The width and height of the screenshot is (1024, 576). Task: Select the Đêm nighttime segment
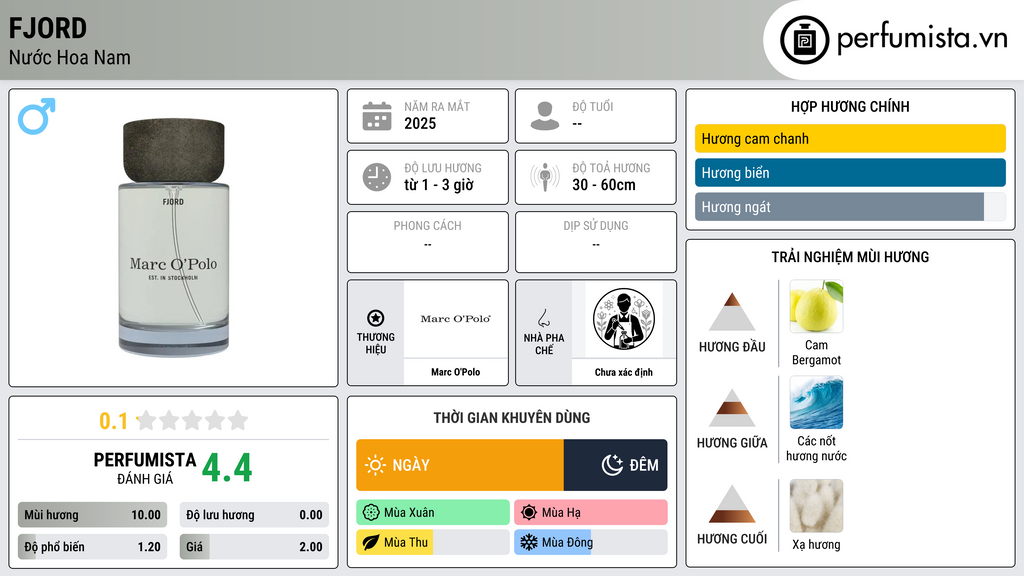click(x=615, y=465)
